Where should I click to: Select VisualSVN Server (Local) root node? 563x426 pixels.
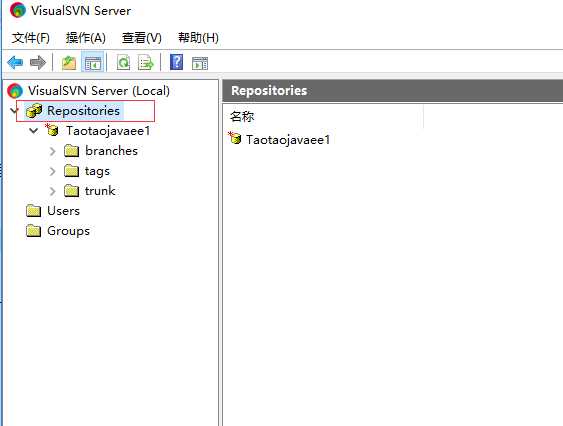(x=99, y=91)
